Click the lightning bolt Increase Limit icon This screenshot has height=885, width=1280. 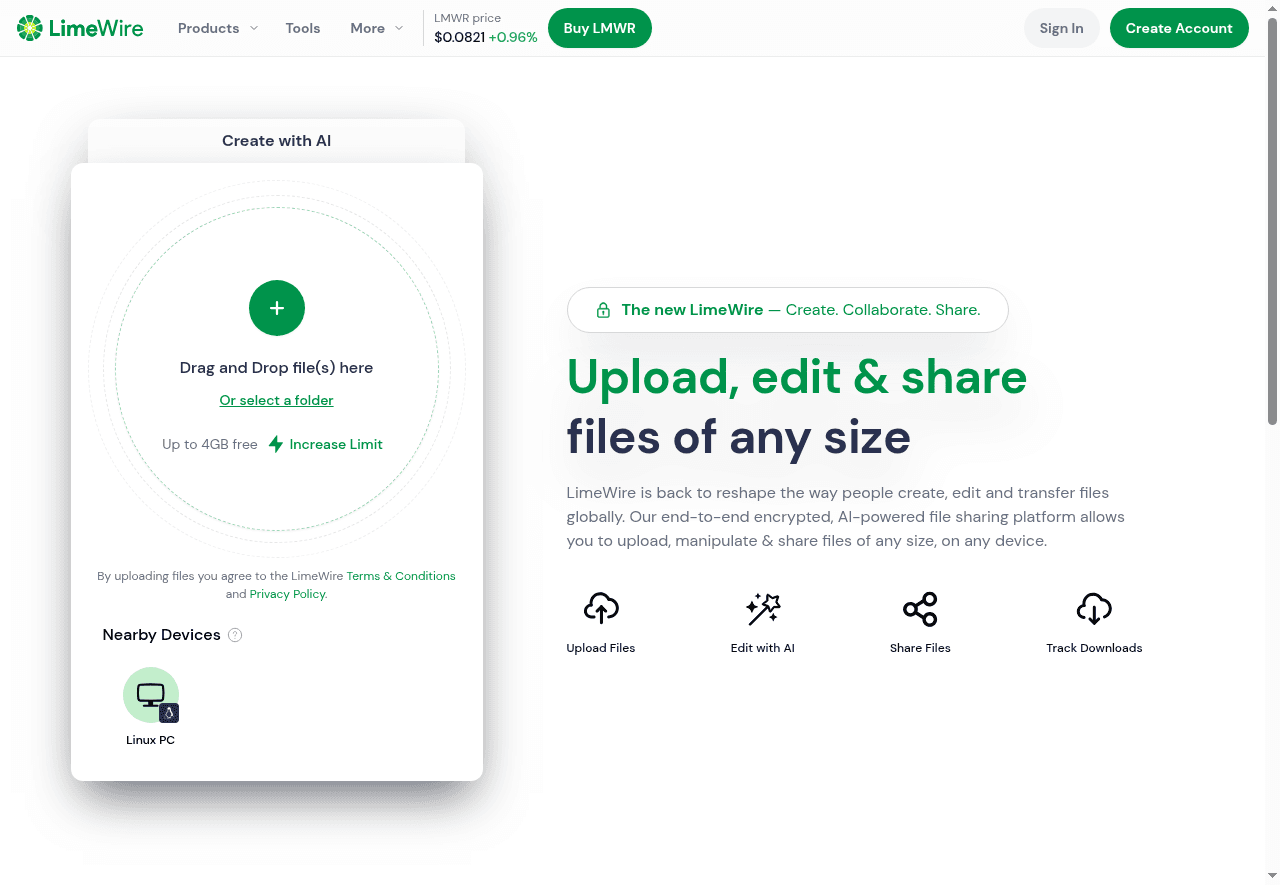276,444
